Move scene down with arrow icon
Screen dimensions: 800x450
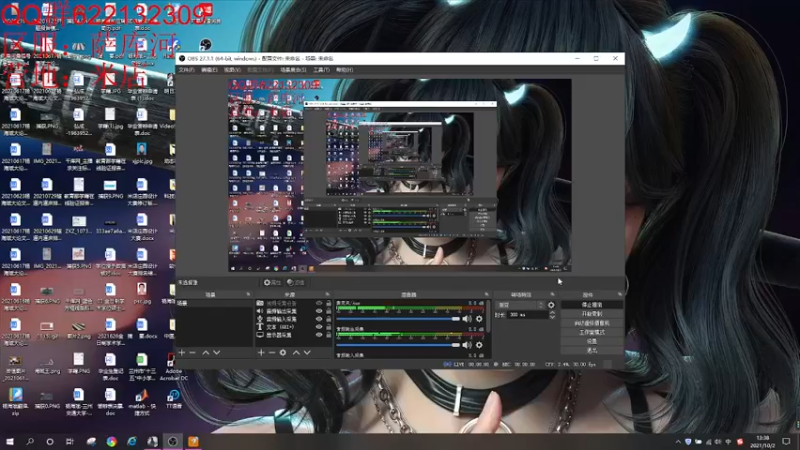(217, 353)
